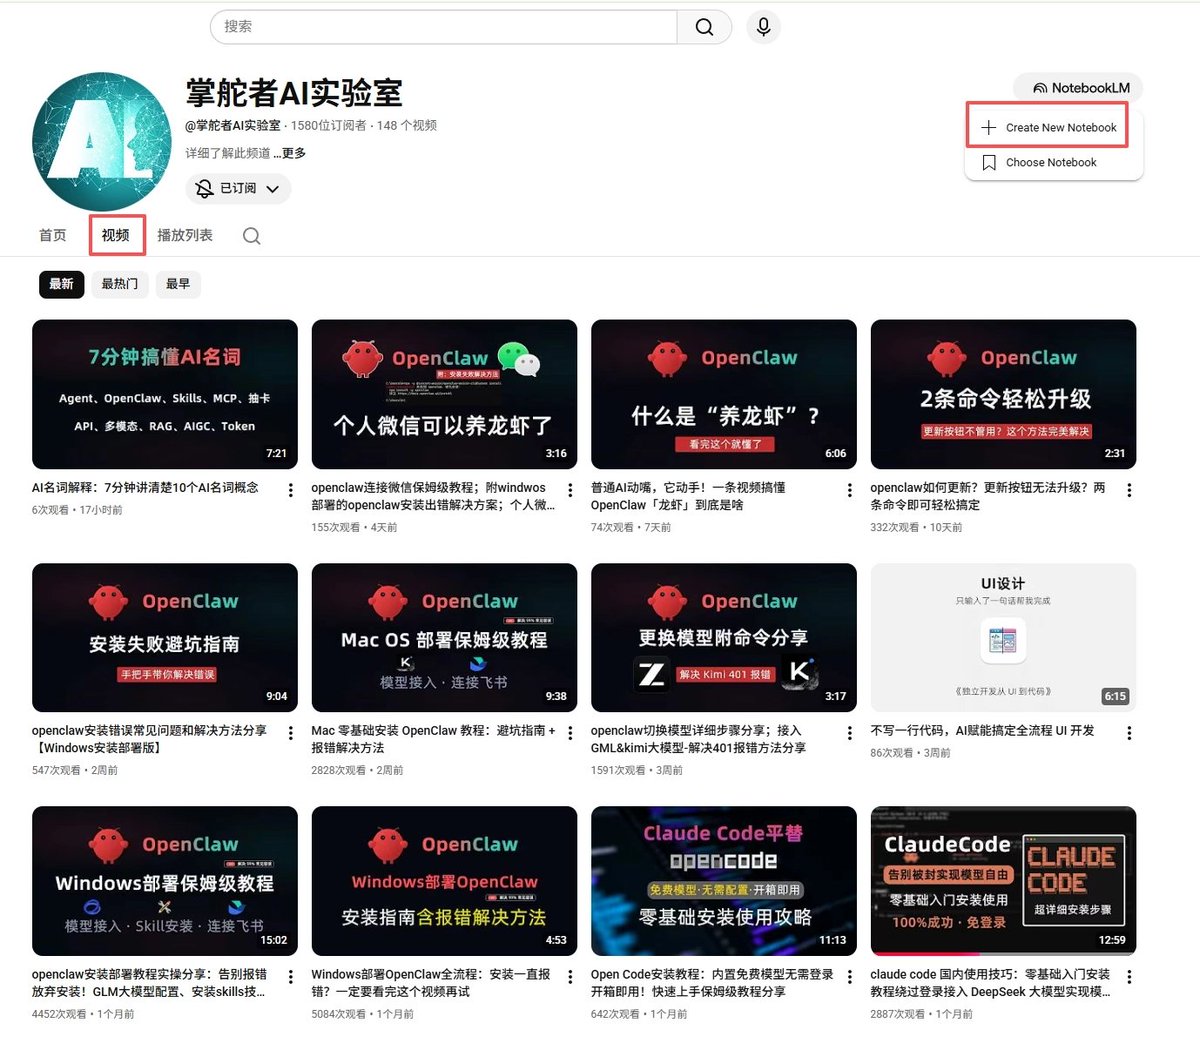Select the 最热门 sort chip

[x=119, y=284]
